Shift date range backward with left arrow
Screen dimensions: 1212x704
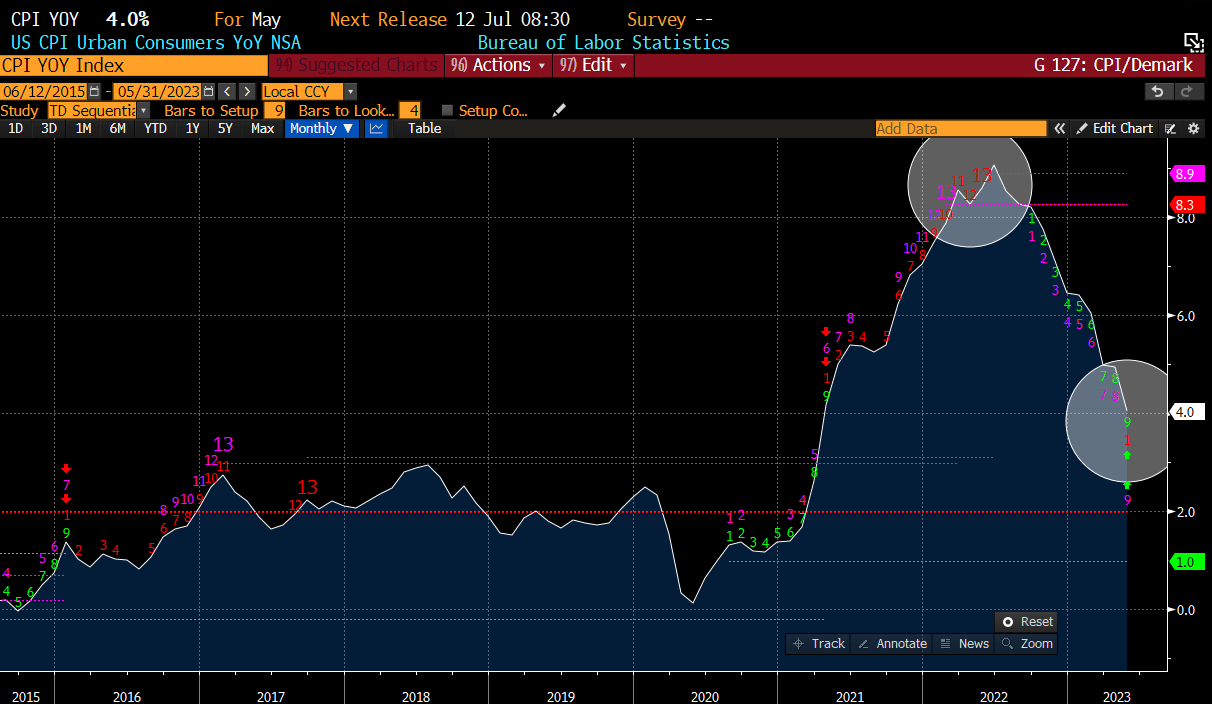[226, 91]
